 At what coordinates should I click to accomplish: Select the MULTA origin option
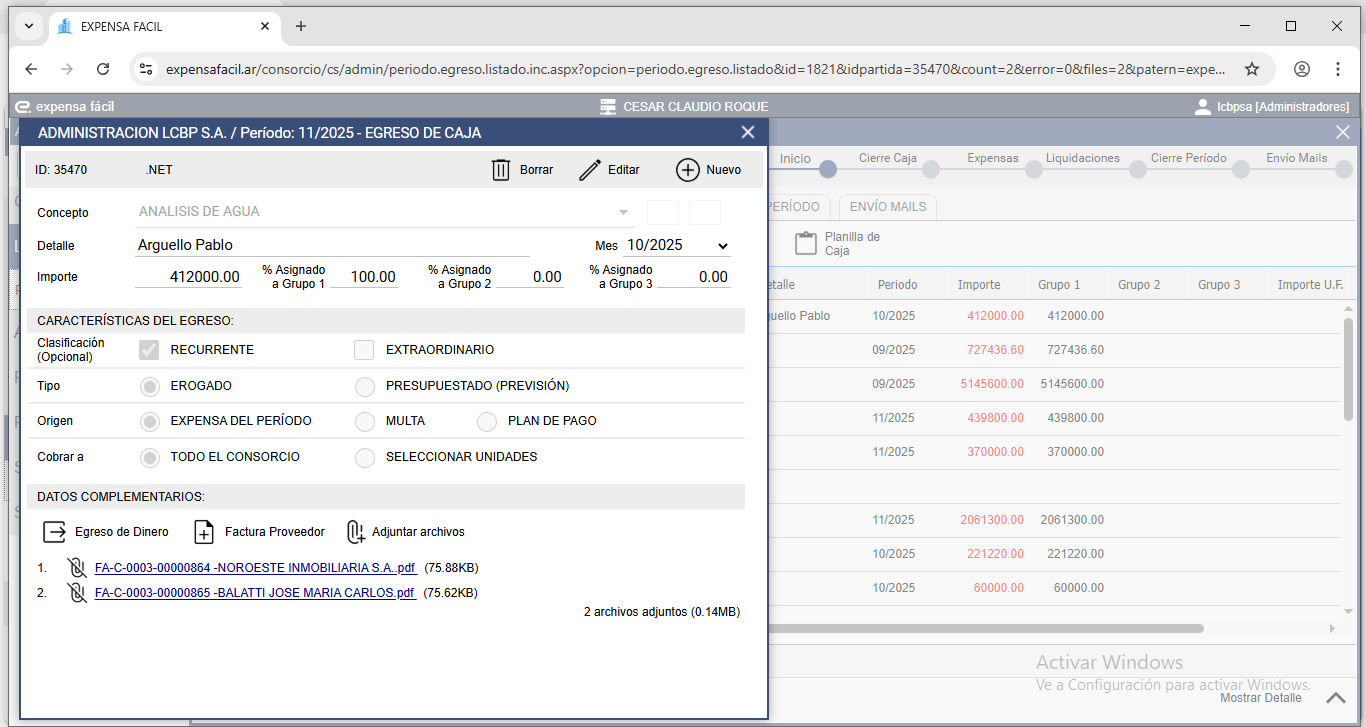click(x=365, y=422)
